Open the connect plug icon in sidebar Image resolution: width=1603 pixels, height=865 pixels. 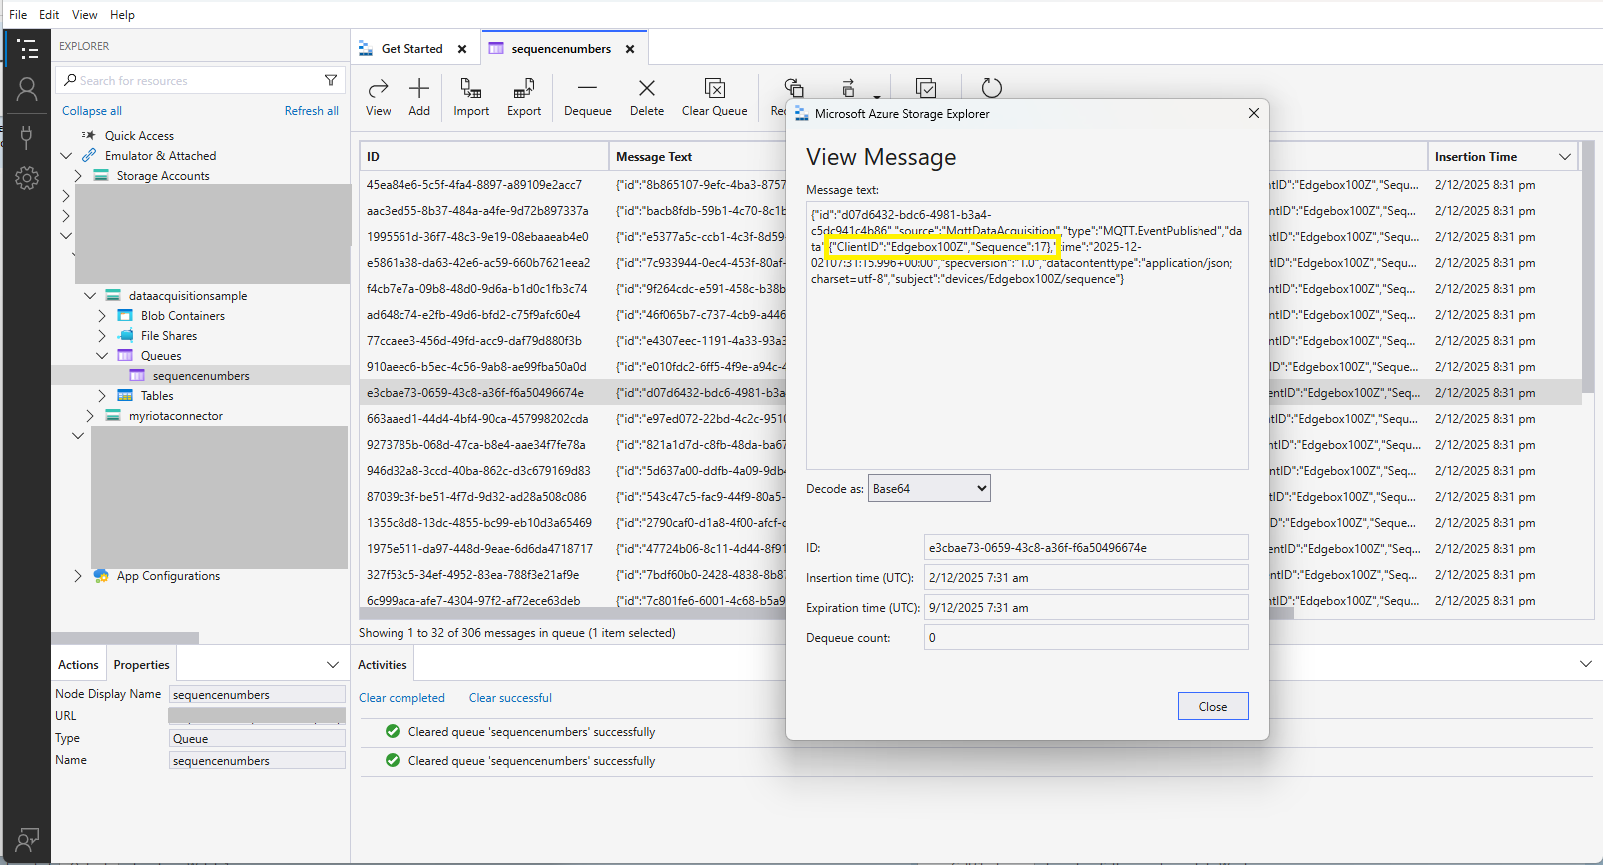[27, 136]
